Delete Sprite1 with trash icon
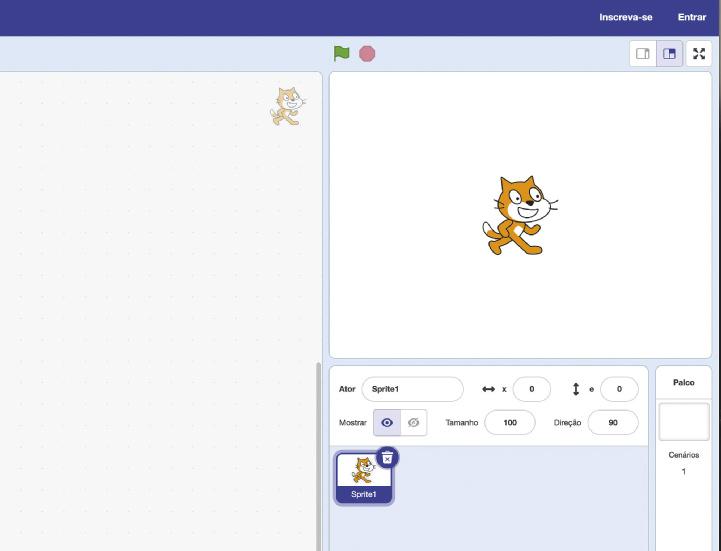721x551 pixels. [x=387, y=458]
